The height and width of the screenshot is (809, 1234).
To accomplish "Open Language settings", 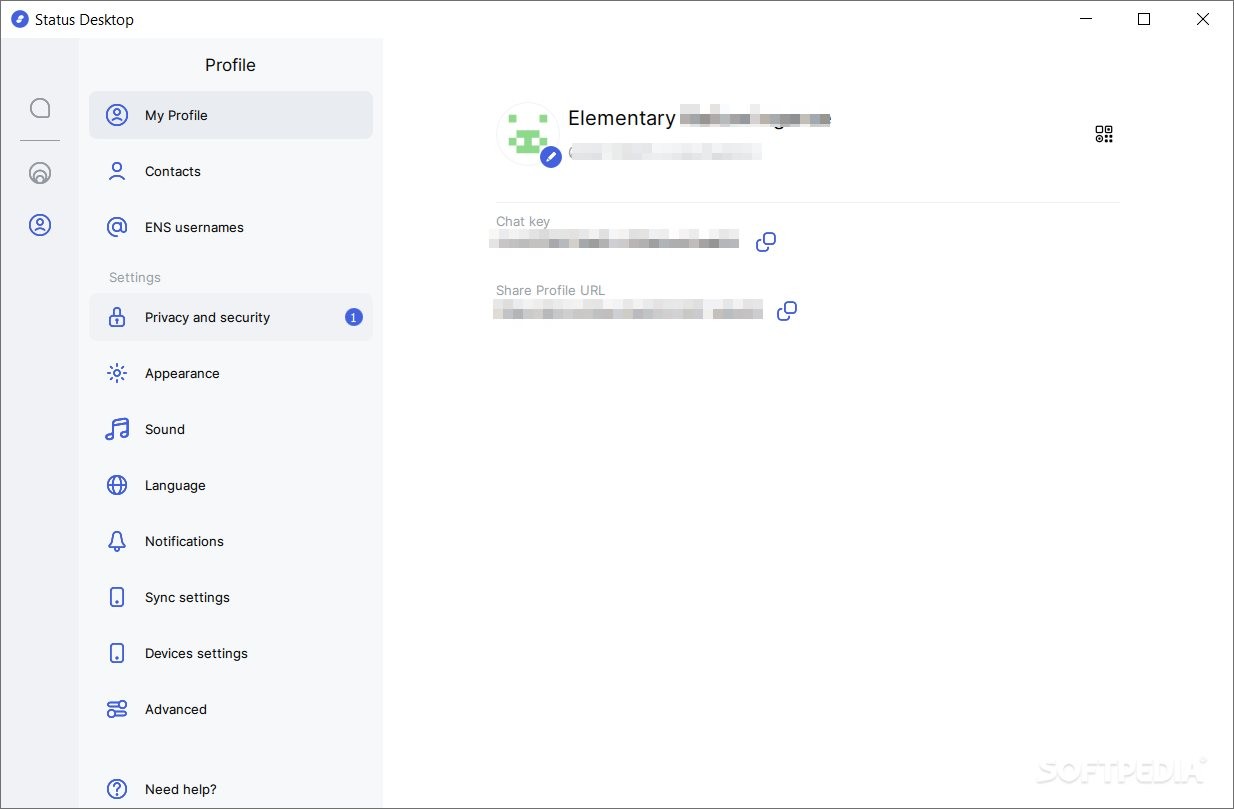I will click(x=231, y=485).
